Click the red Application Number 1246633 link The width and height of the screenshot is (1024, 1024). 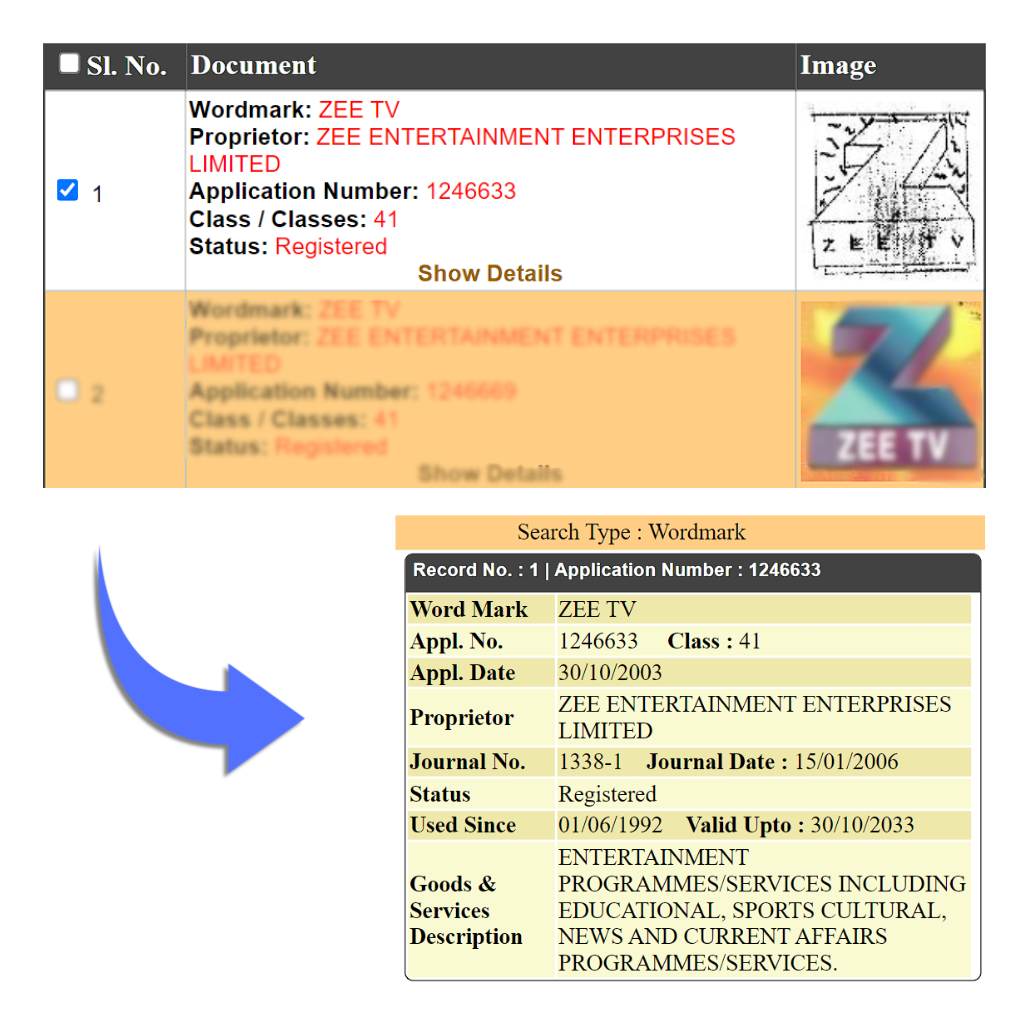pyautogui.click(x=471, y=191)
